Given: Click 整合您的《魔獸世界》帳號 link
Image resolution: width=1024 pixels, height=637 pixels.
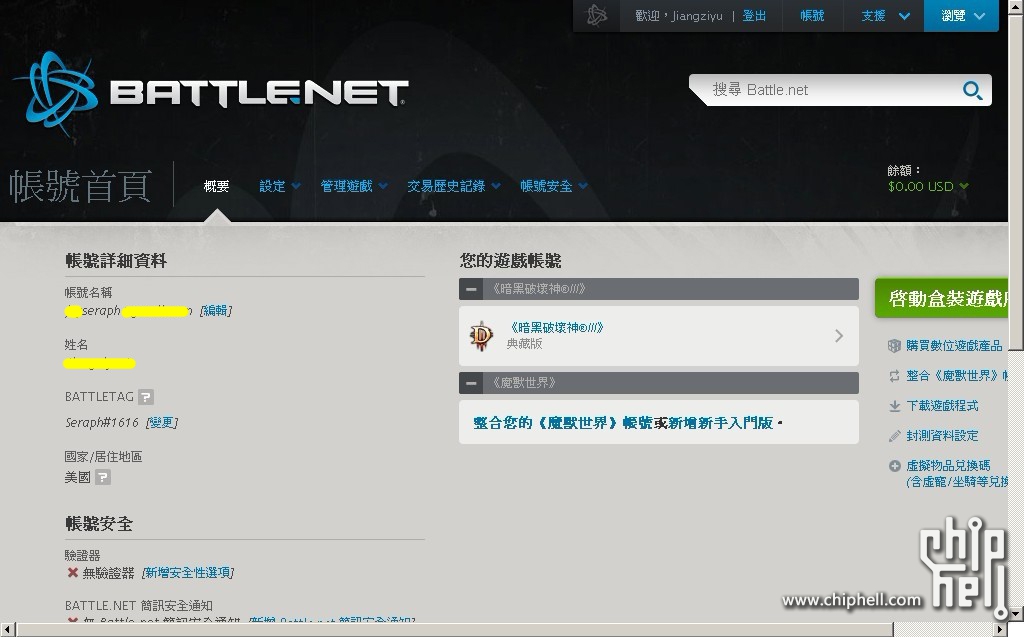Looking at the screenshot, I should click(x=562, y=423).
